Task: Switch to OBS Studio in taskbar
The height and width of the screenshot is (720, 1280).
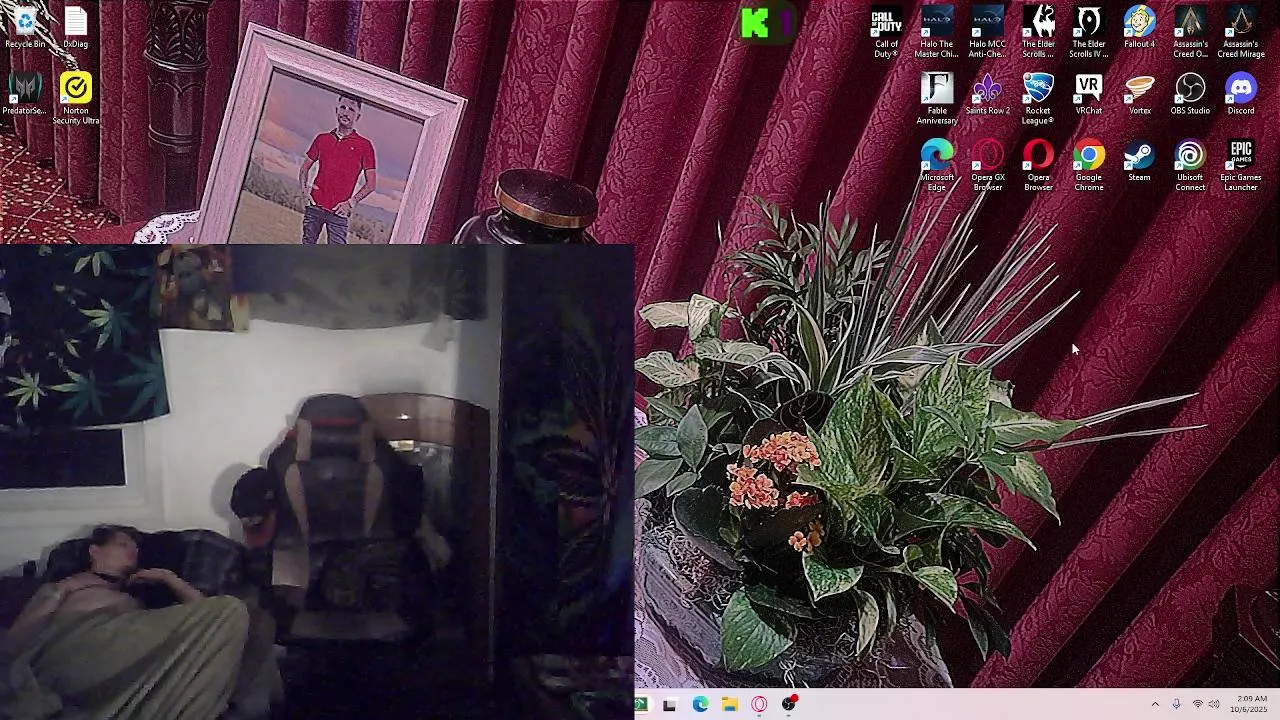Action: point(789,704)
